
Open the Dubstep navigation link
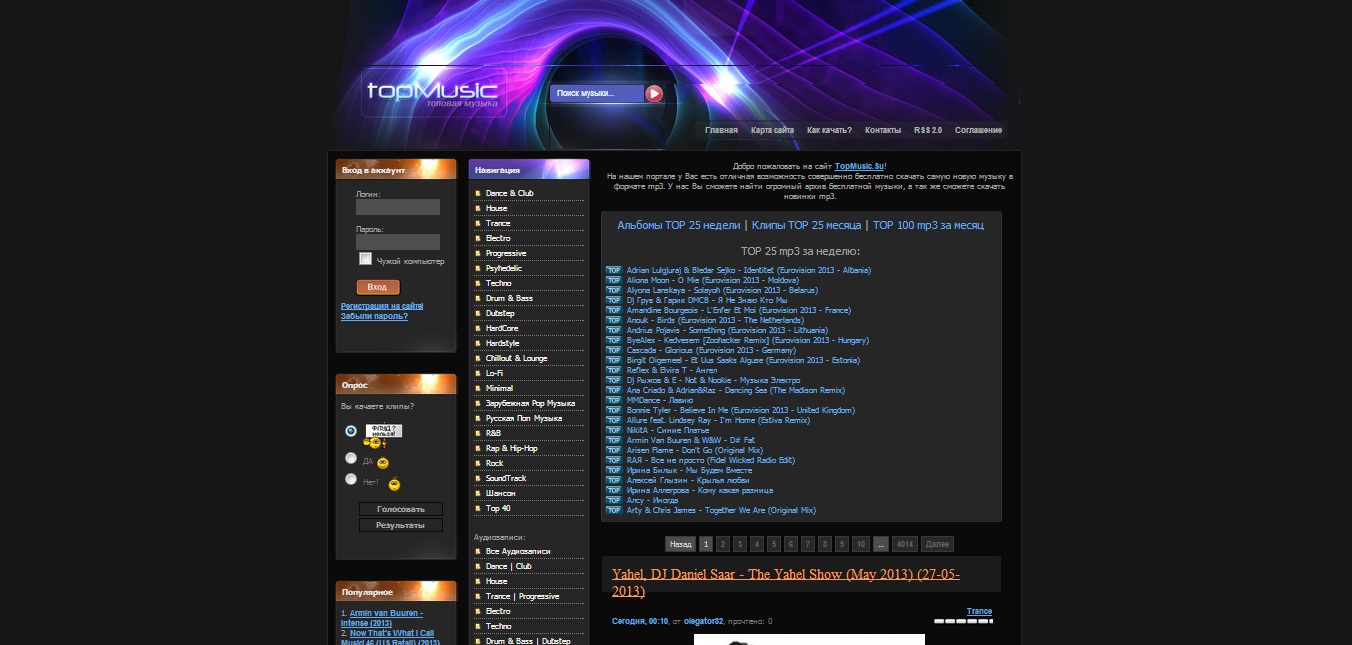tap(502, 313)
